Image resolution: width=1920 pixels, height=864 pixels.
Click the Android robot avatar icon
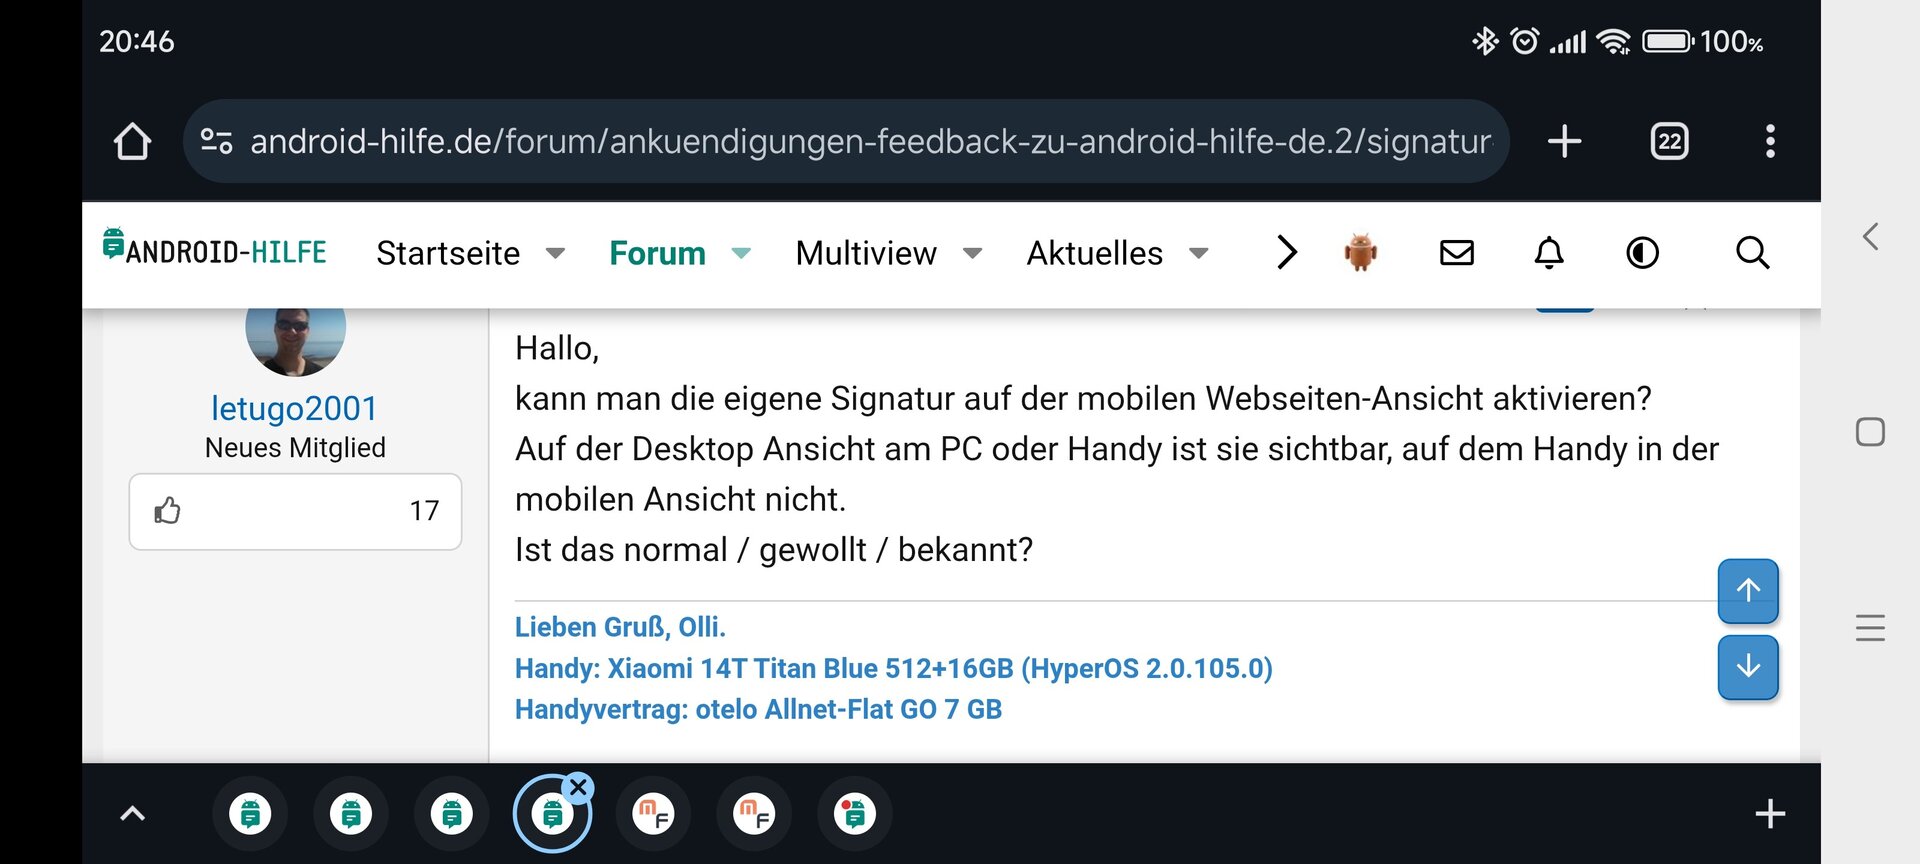point(1360,253)
